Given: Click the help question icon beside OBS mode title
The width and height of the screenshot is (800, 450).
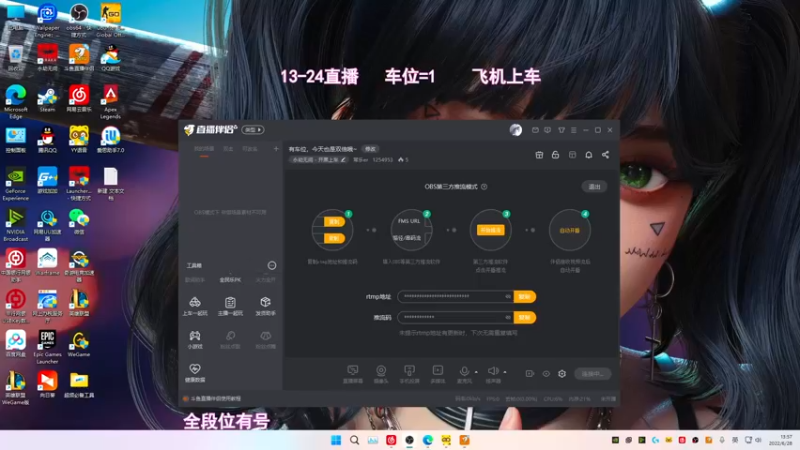Looking at the screenshot, I should [484, 187].
